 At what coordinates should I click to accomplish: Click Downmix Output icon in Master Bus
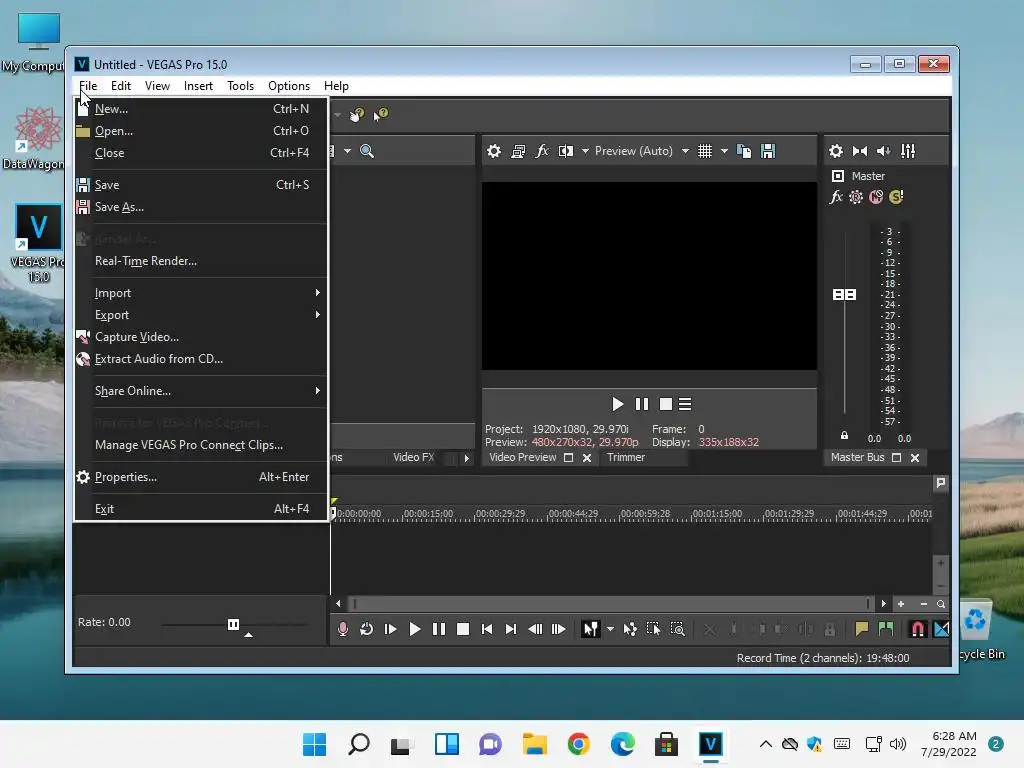[x=860, y=152]
